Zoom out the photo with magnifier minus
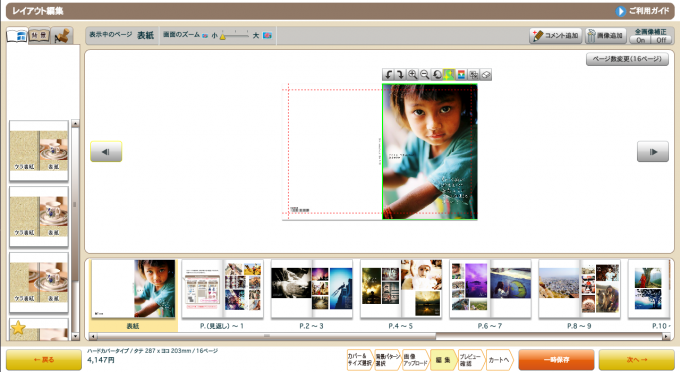 425,75
